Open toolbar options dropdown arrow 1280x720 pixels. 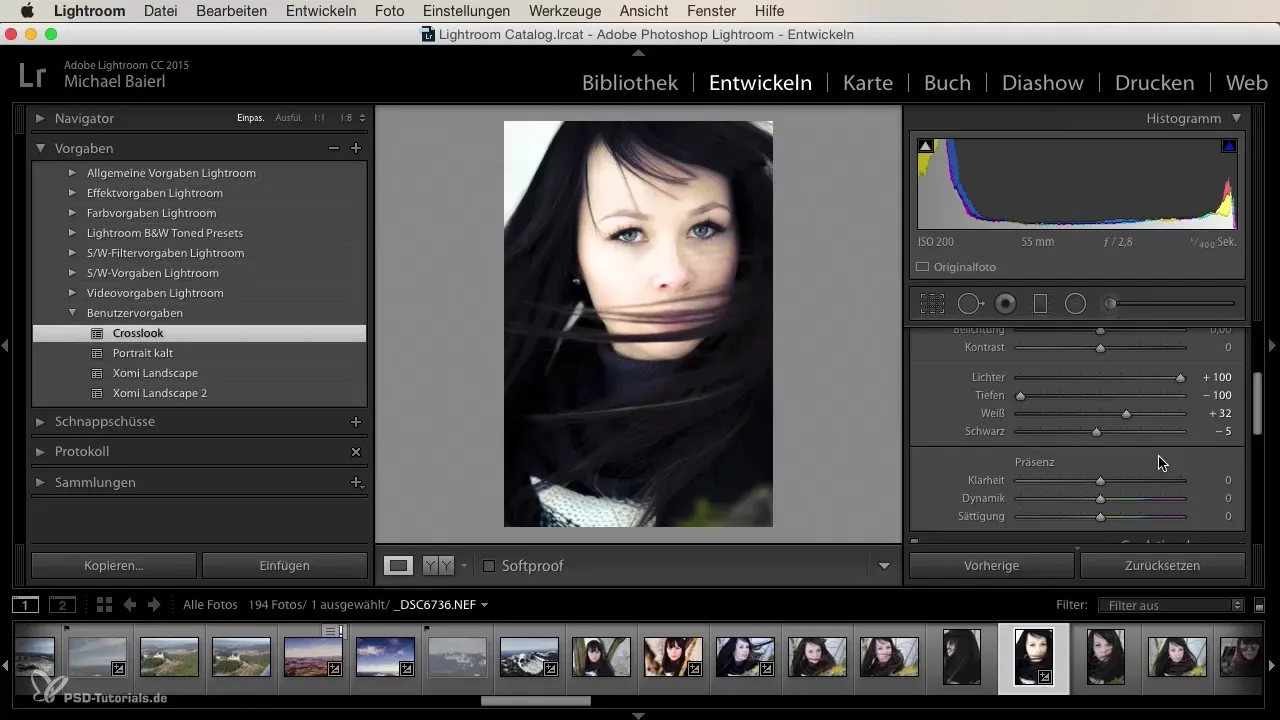pyautogui.click(x=884, y=566)
